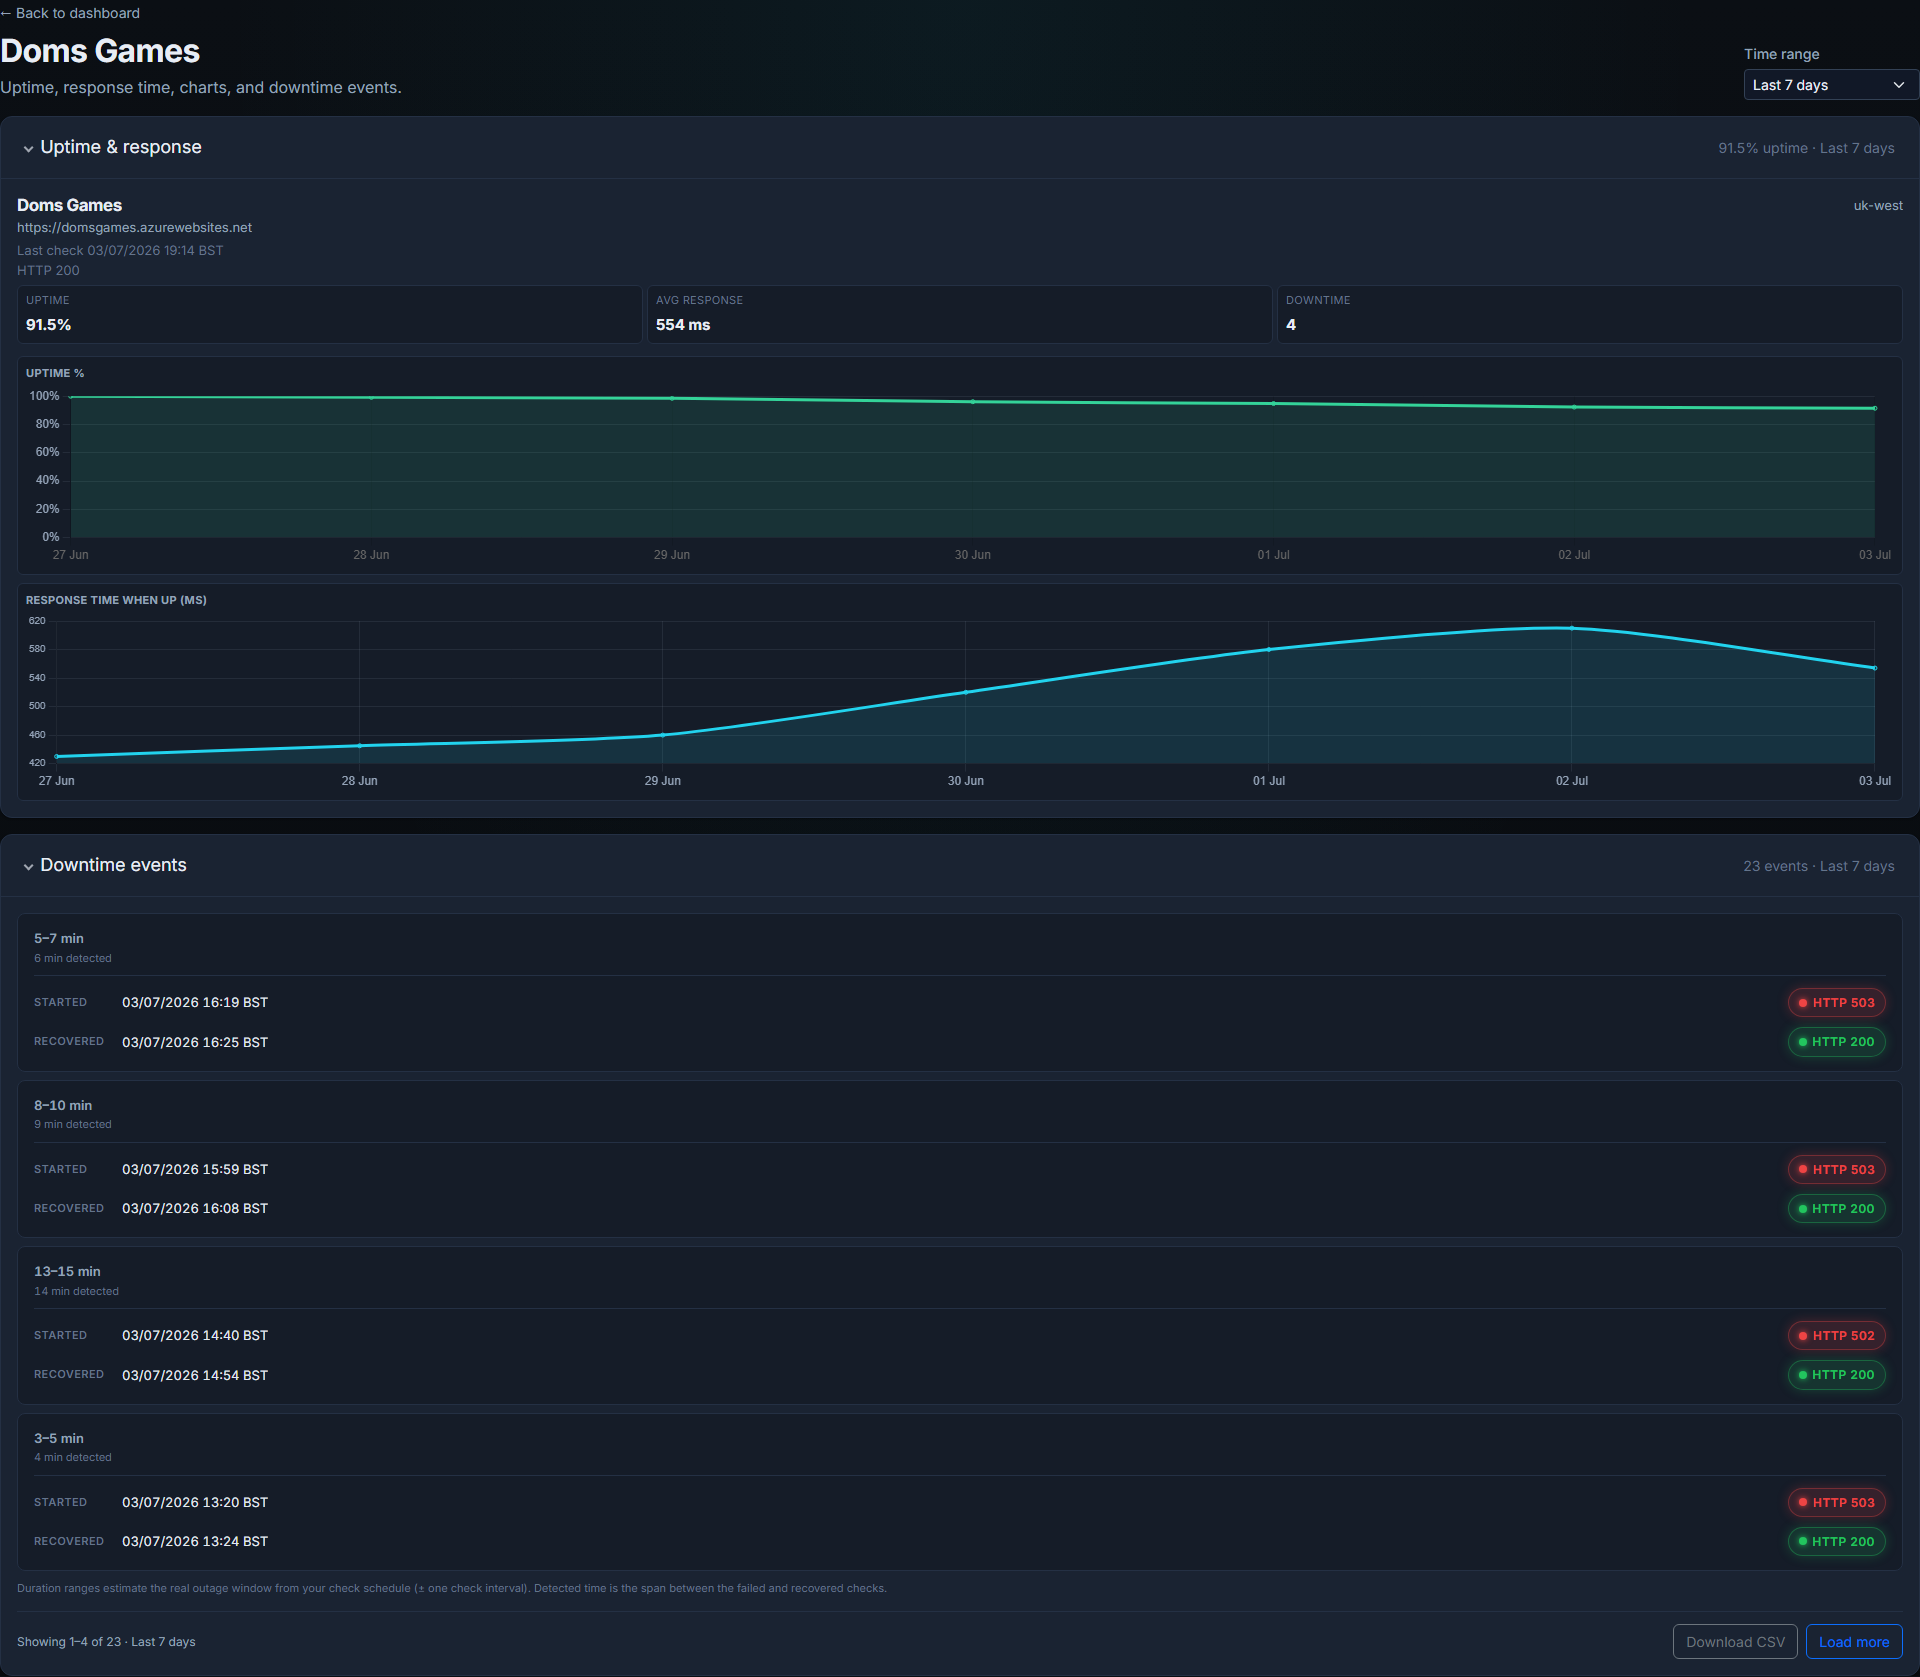Click the '3–5 min' event heading

pos(59,1439)
